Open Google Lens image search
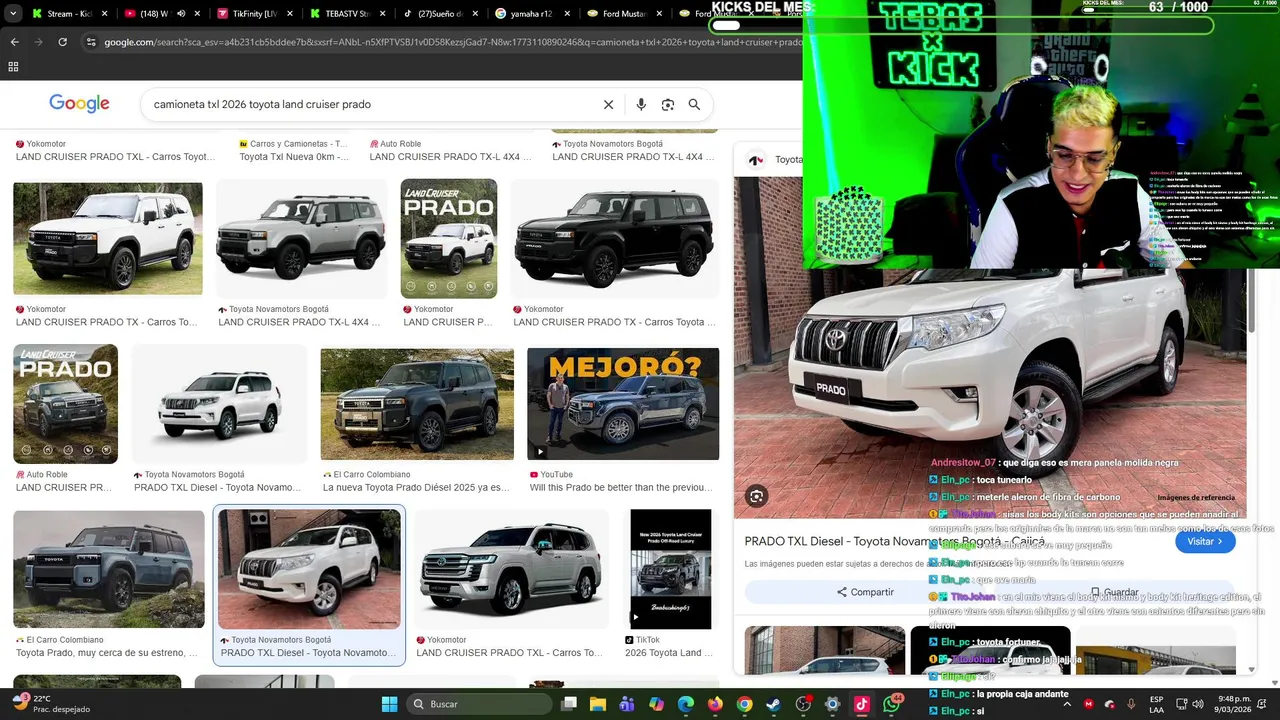 pyautogui.click(x=668, y=105)
